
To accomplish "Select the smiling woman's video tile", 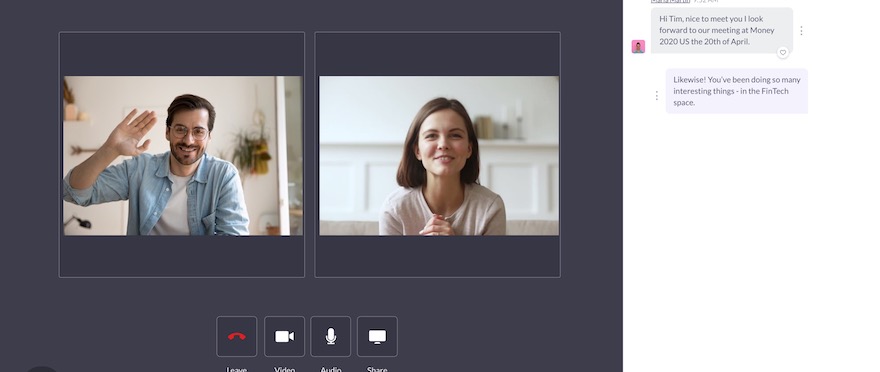I will click(x=438, y=154).
